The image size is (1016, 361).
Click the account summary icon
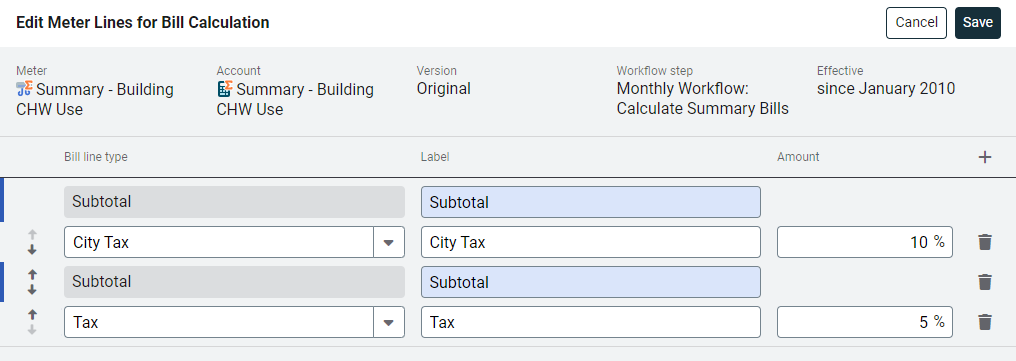(x=225, y=89)
